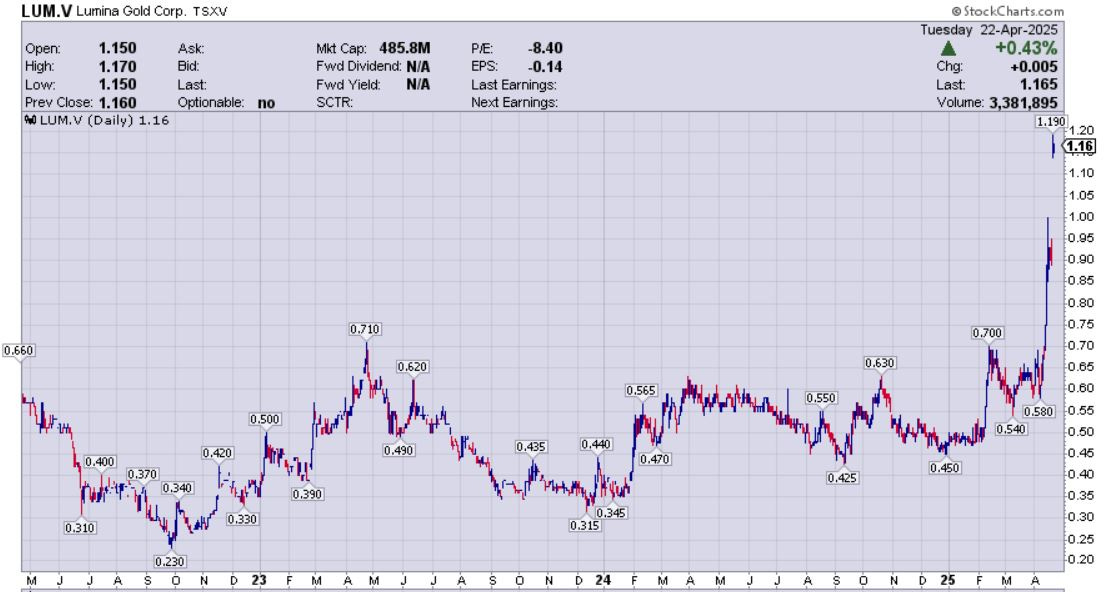1111x592 pixels.
Task: Click the green up-arrow change indicator
Action: (x=948, y=48)
